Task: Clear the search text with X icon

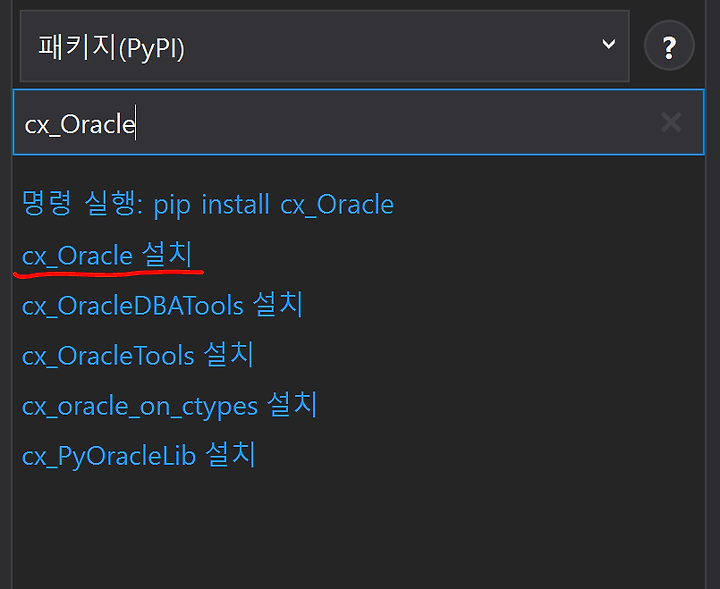Action: tap(671, 123)
